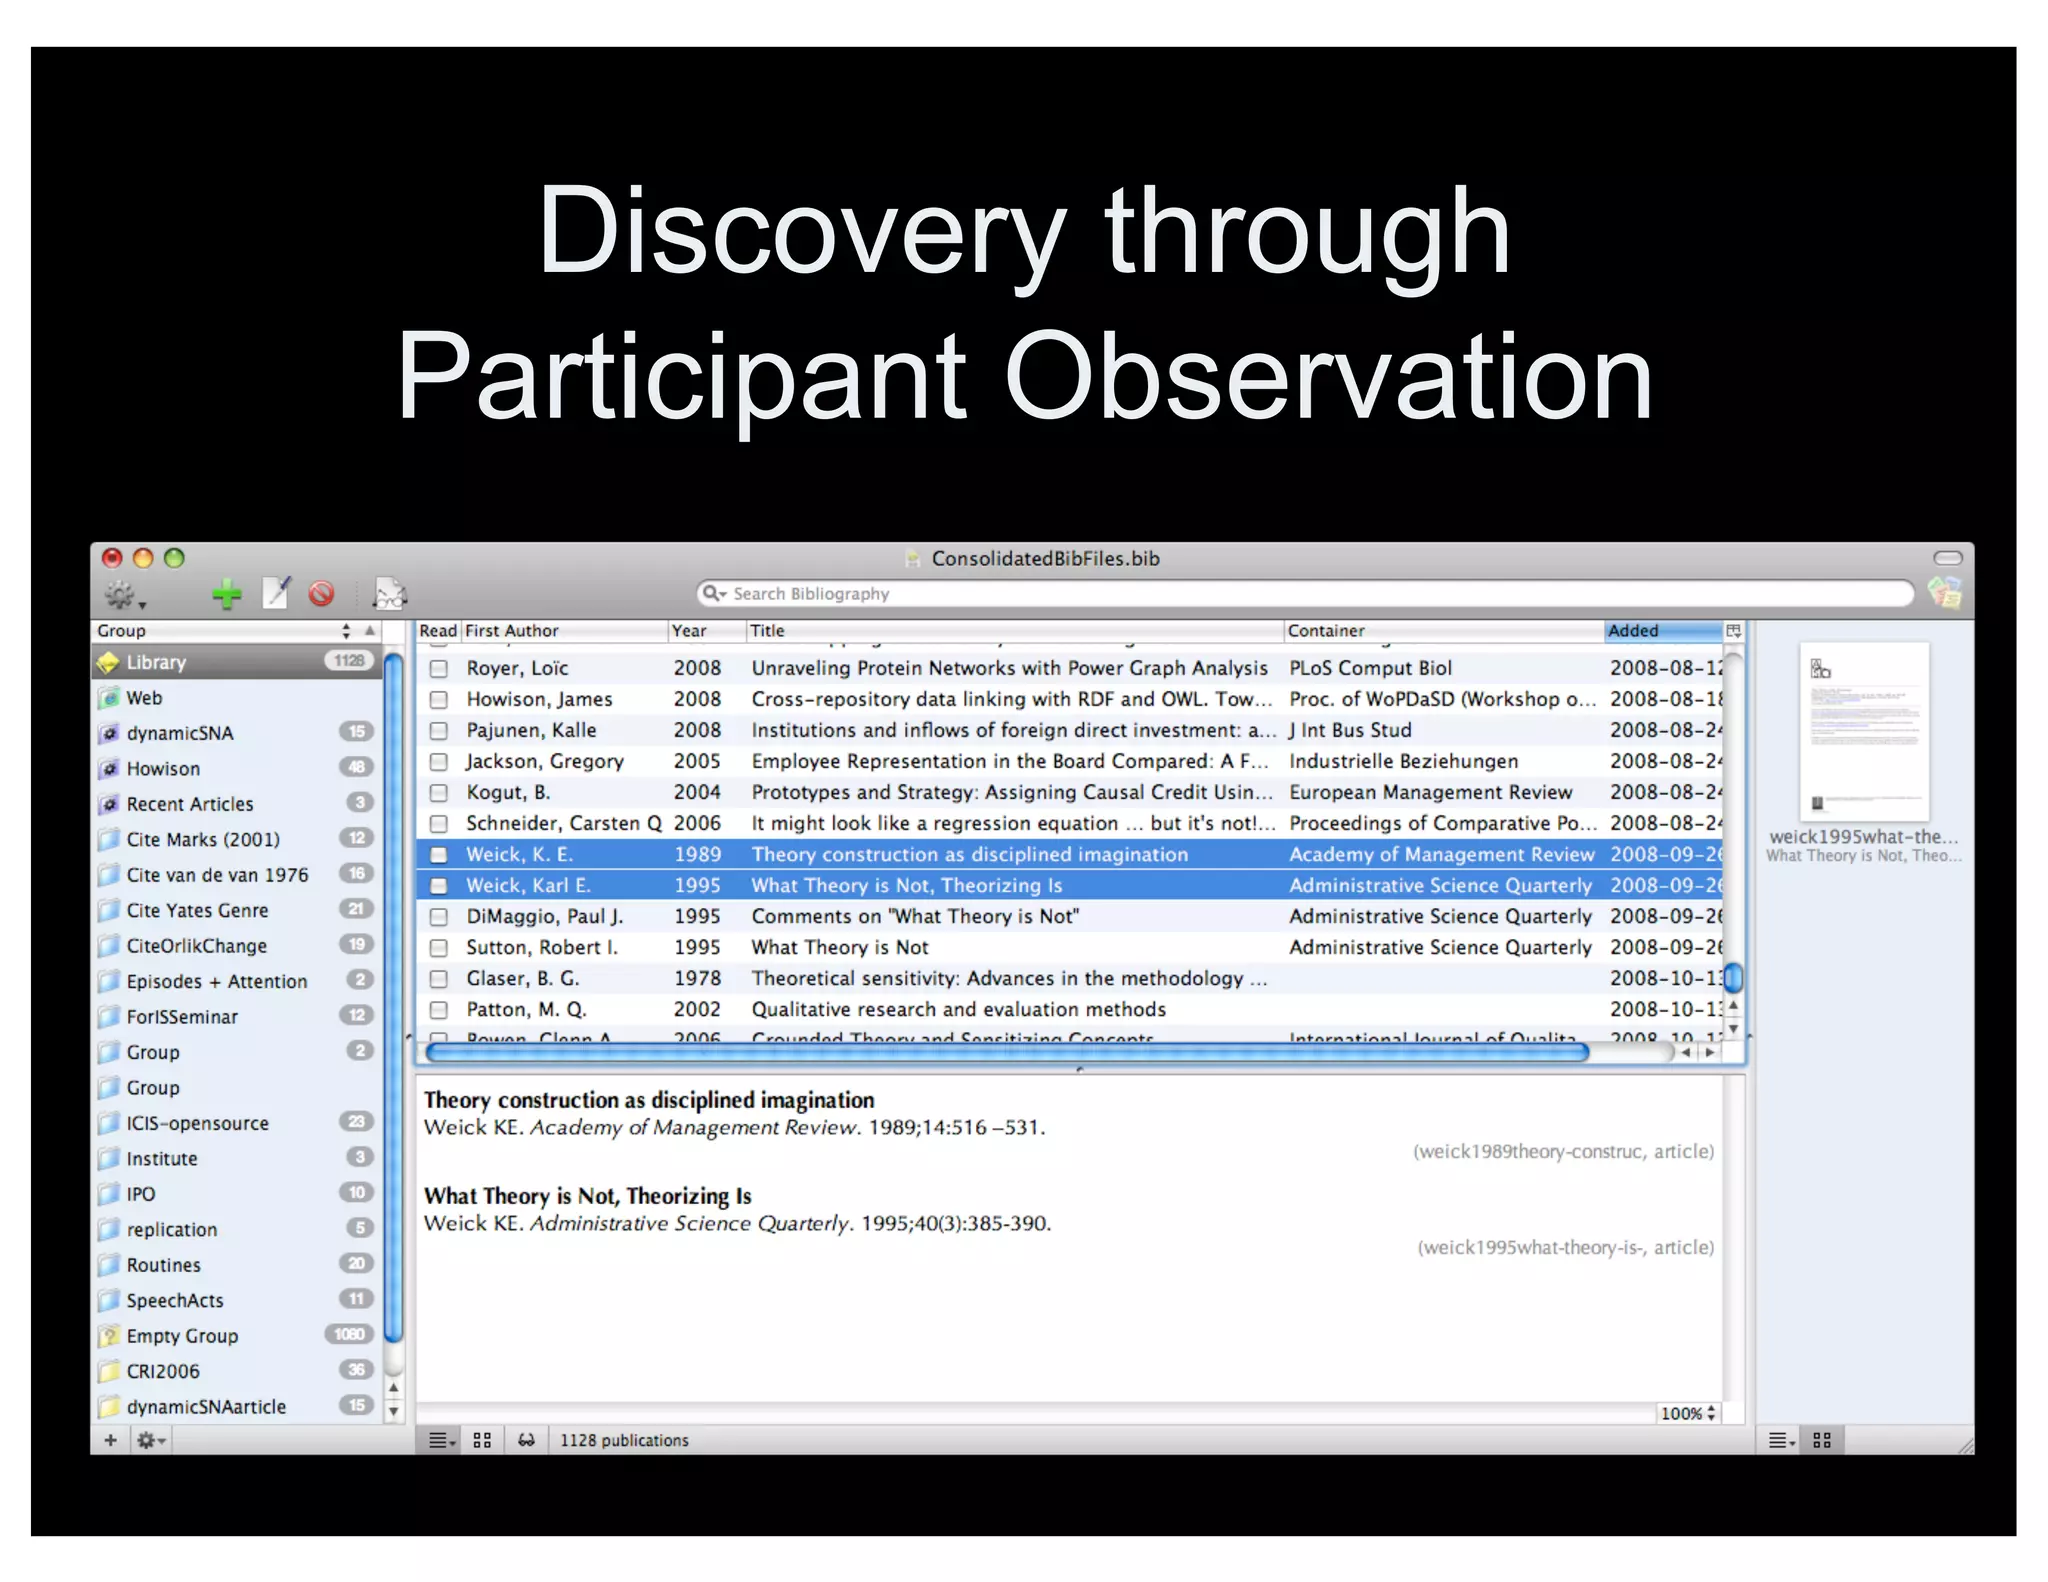Open the group action gear menu
Image resolution: width=2048 pixels, height=1582 pixels.
click(x=151, y=1440)
